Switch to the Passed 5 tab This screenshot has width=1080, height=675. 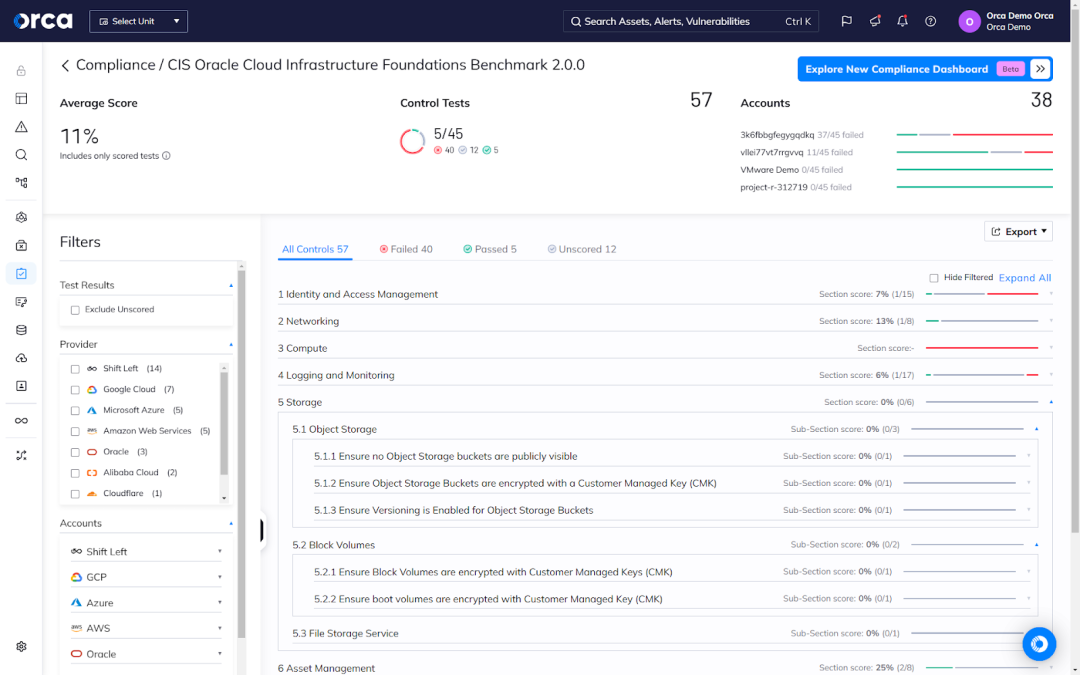[x=490, y=249]
